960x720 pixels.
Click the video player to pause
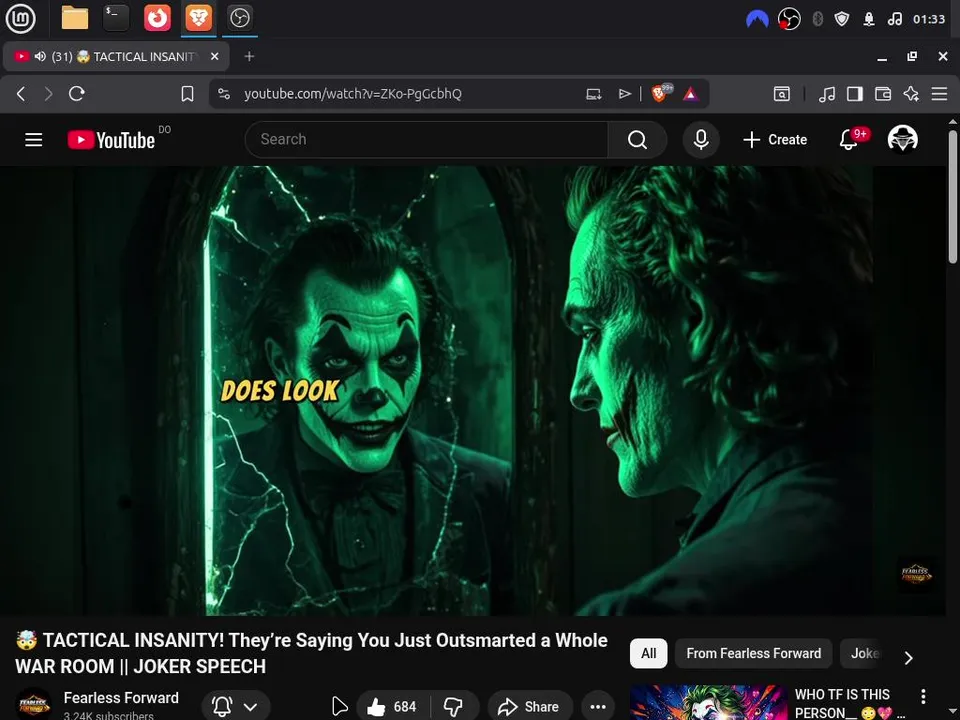(473, 391)
